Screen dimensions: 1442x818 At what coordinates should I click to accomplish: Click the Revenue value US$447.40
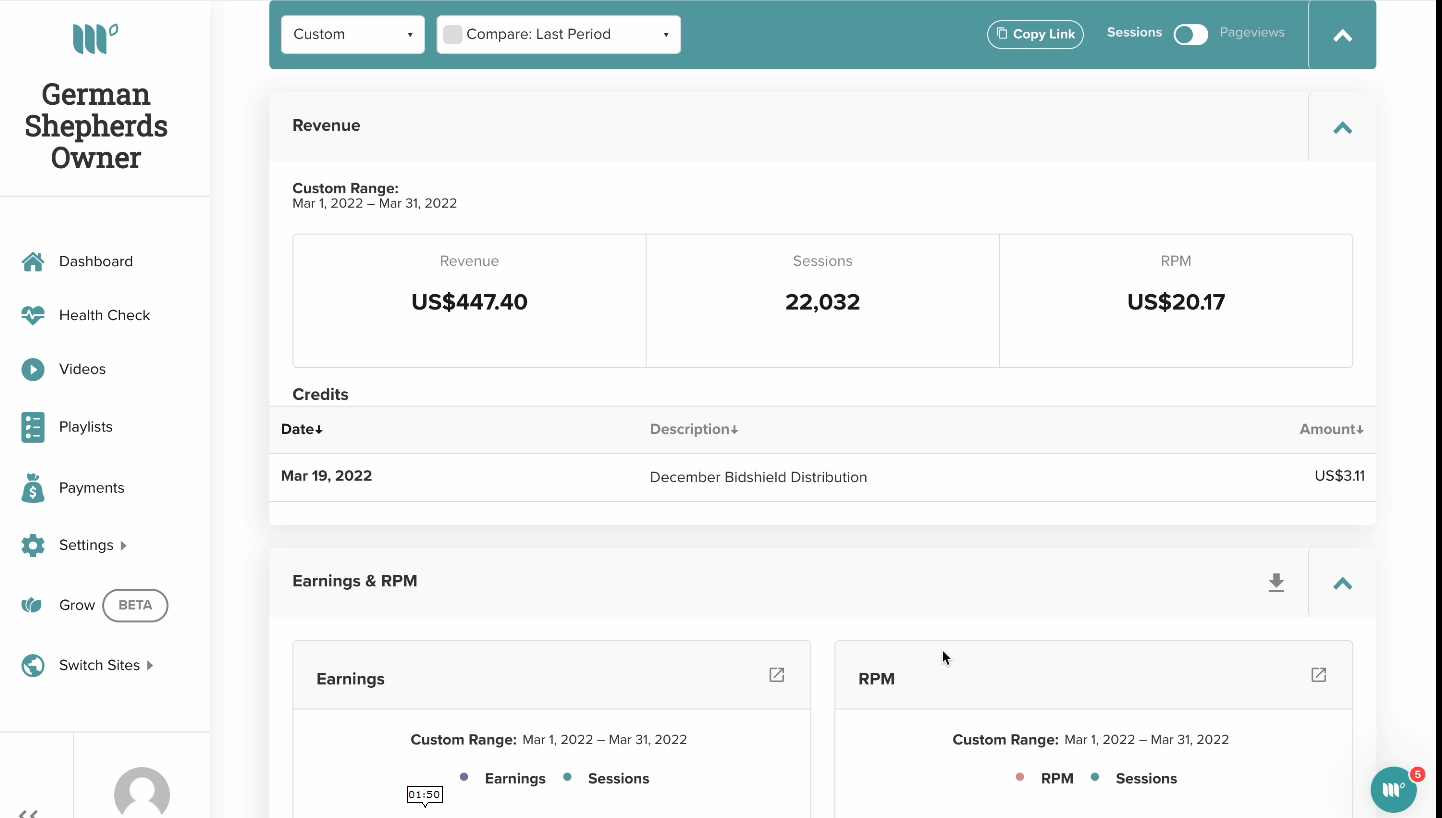point(469,302)
